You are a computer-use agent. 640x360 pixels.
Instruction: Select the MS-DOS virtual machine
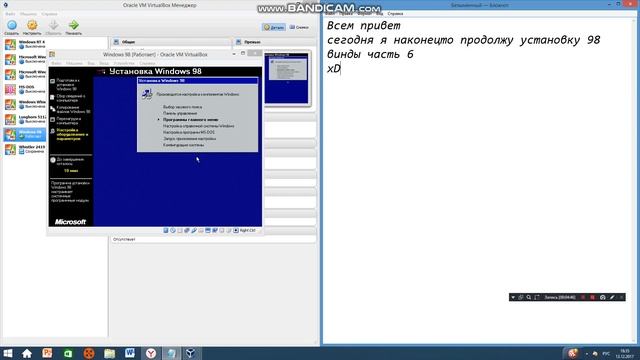(25, 89)
